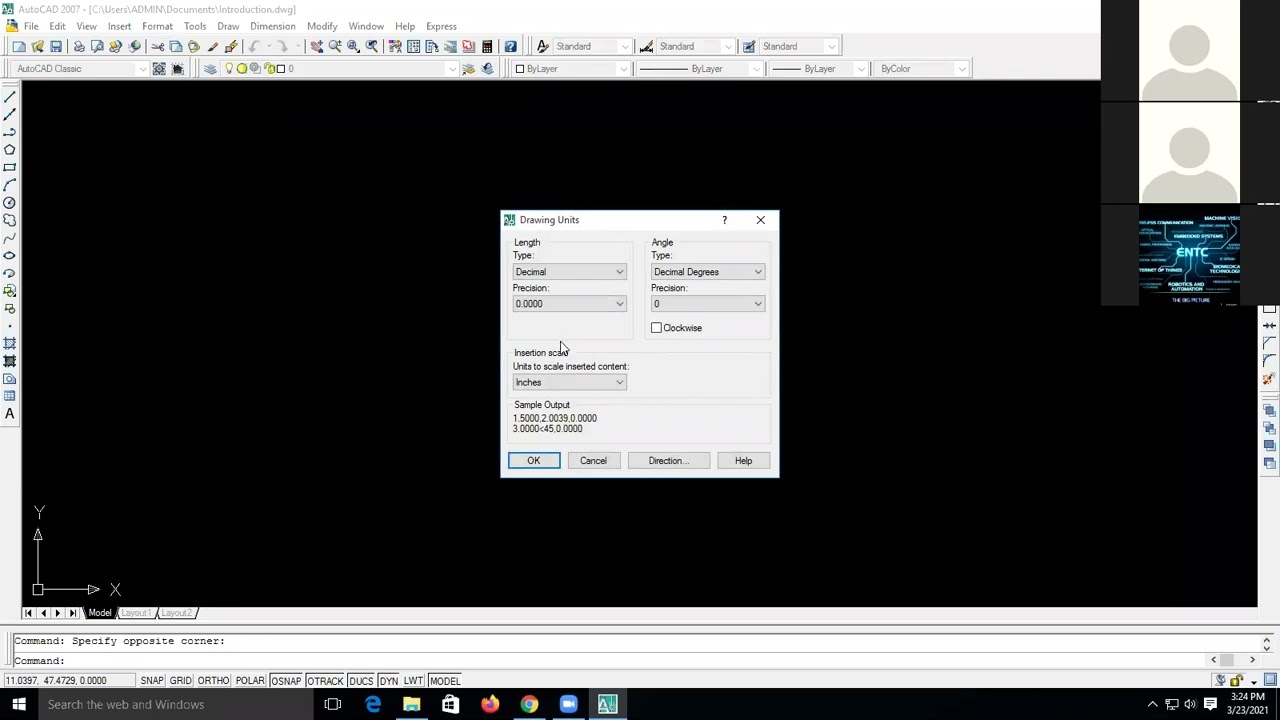Click the New drawing icon

19,46
